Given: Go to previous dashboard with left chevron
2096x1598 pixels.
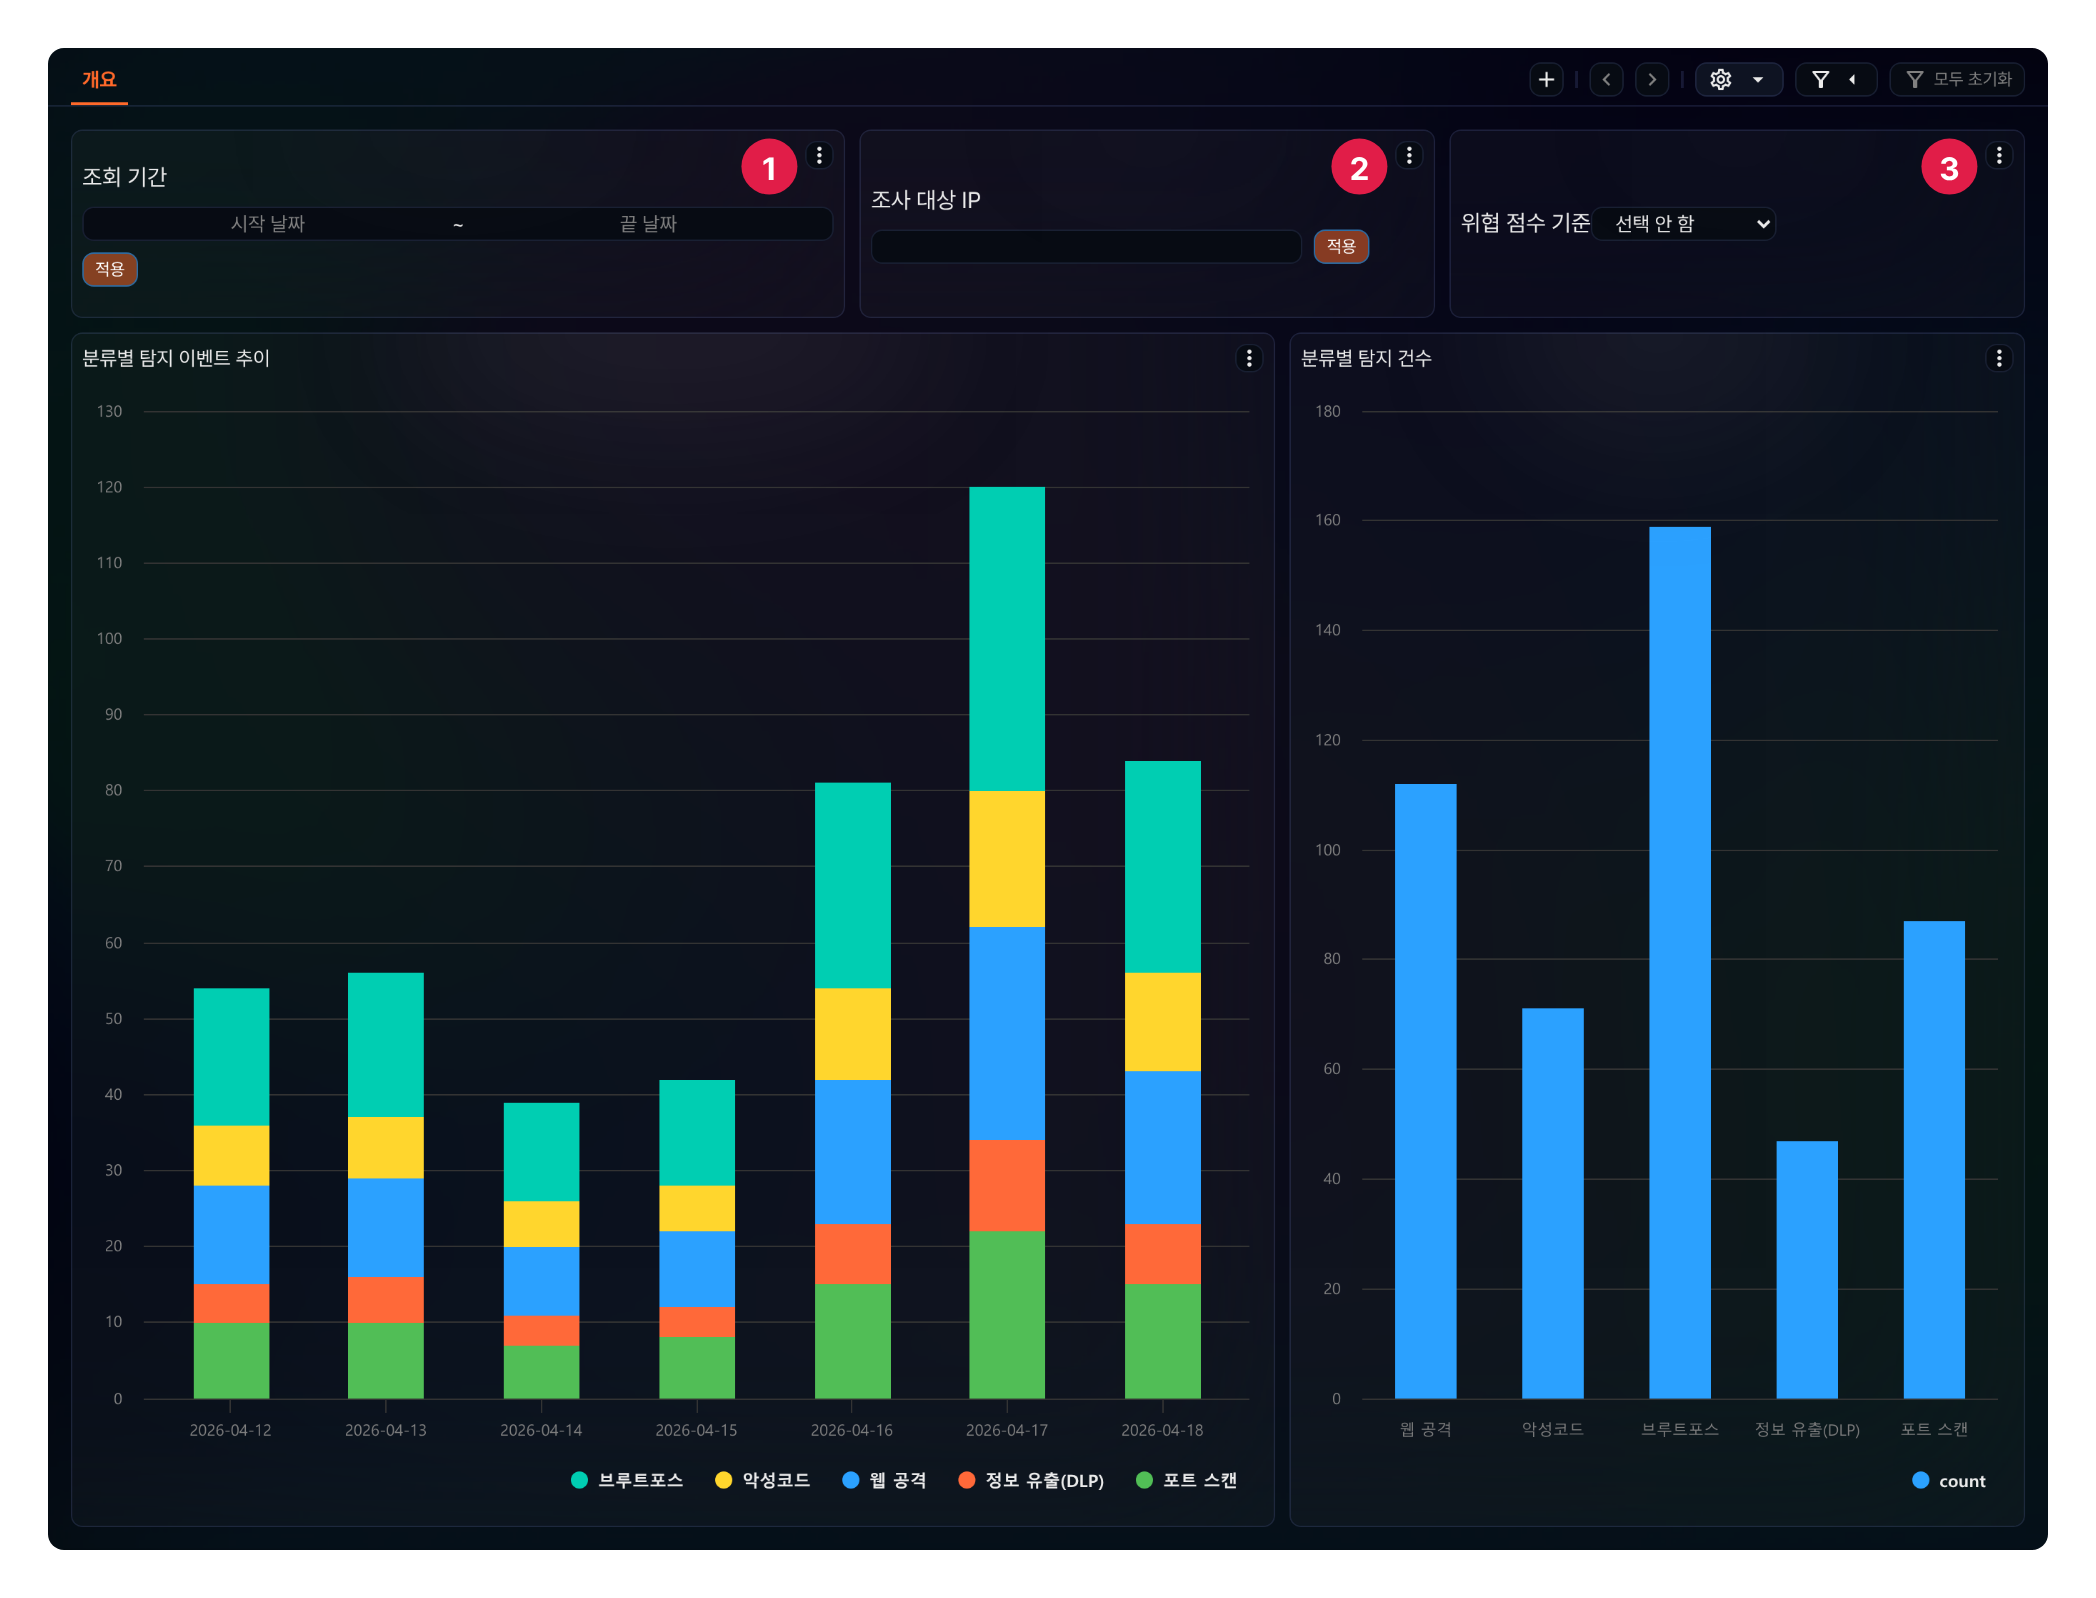Looking at the screenshot, I should [1606, 79].
